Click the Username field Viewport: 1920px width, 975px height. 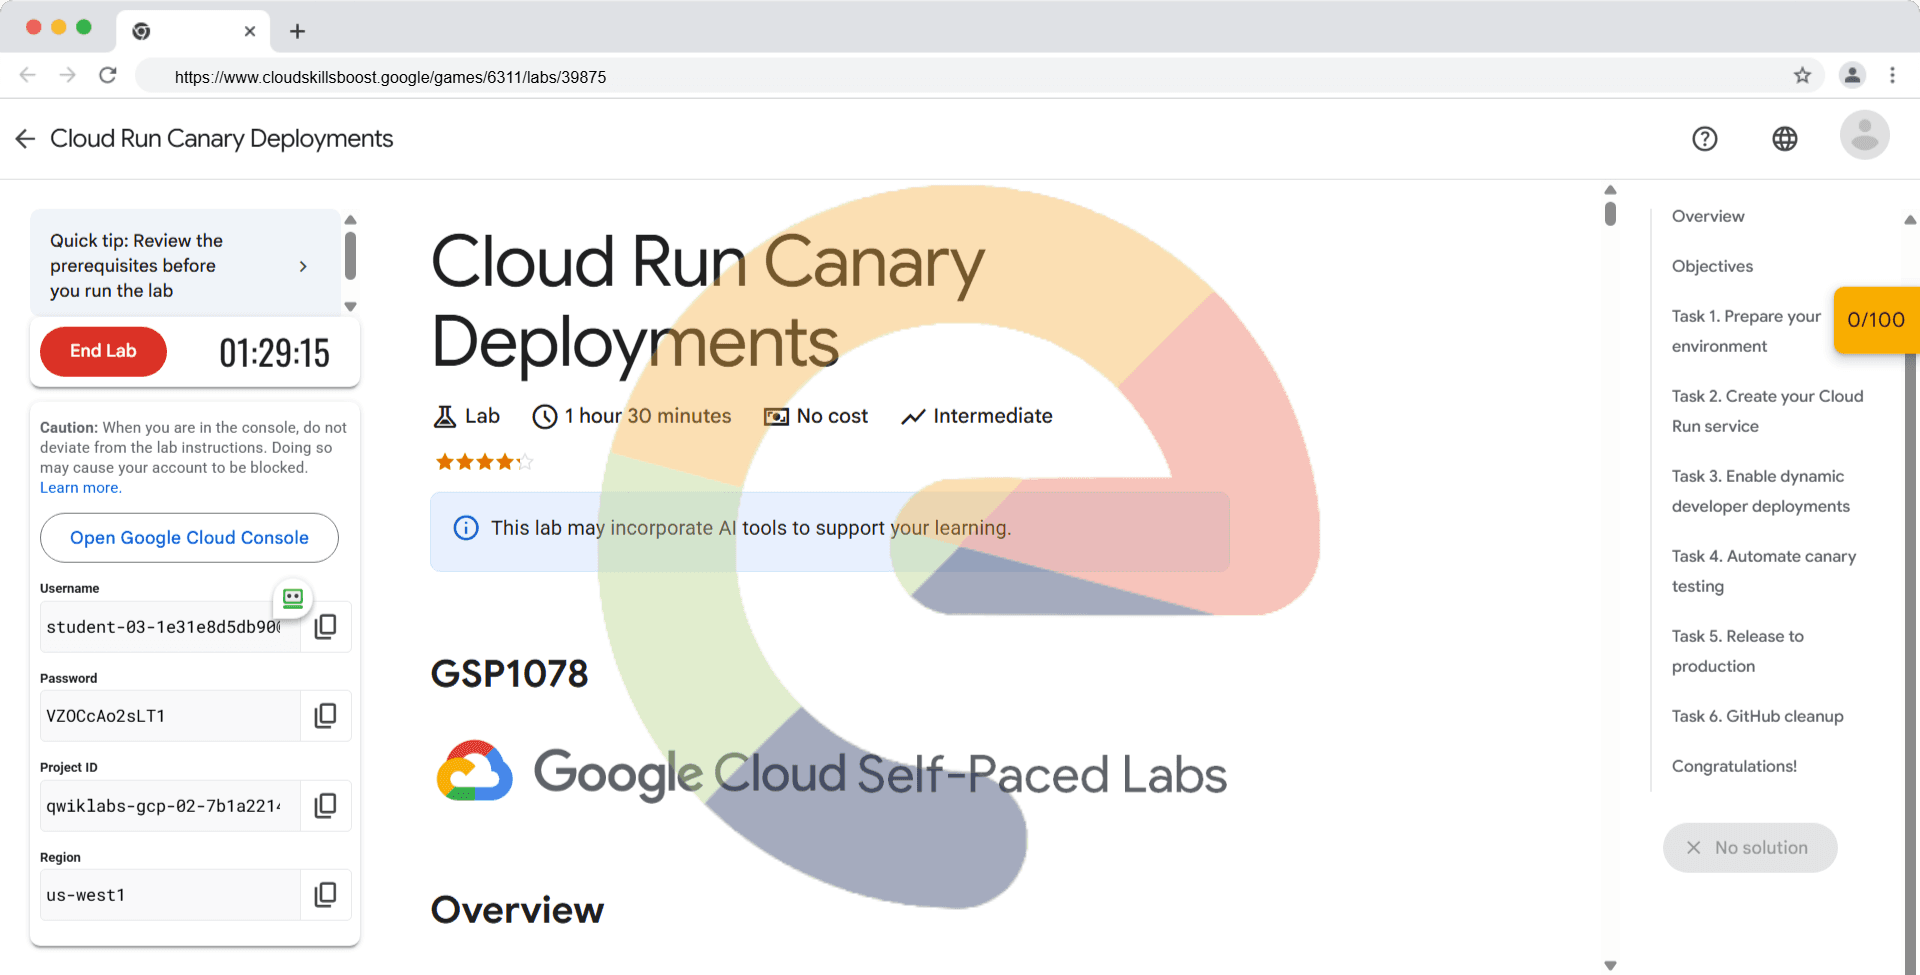[x=170, y=627]
